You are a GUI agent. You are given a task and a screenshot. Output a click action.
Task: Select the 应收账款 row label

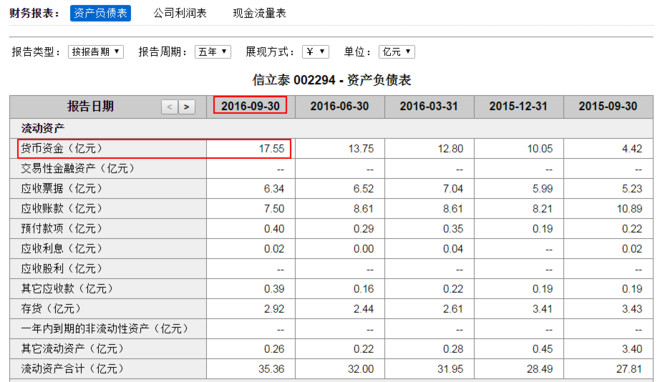pos(61,209)
